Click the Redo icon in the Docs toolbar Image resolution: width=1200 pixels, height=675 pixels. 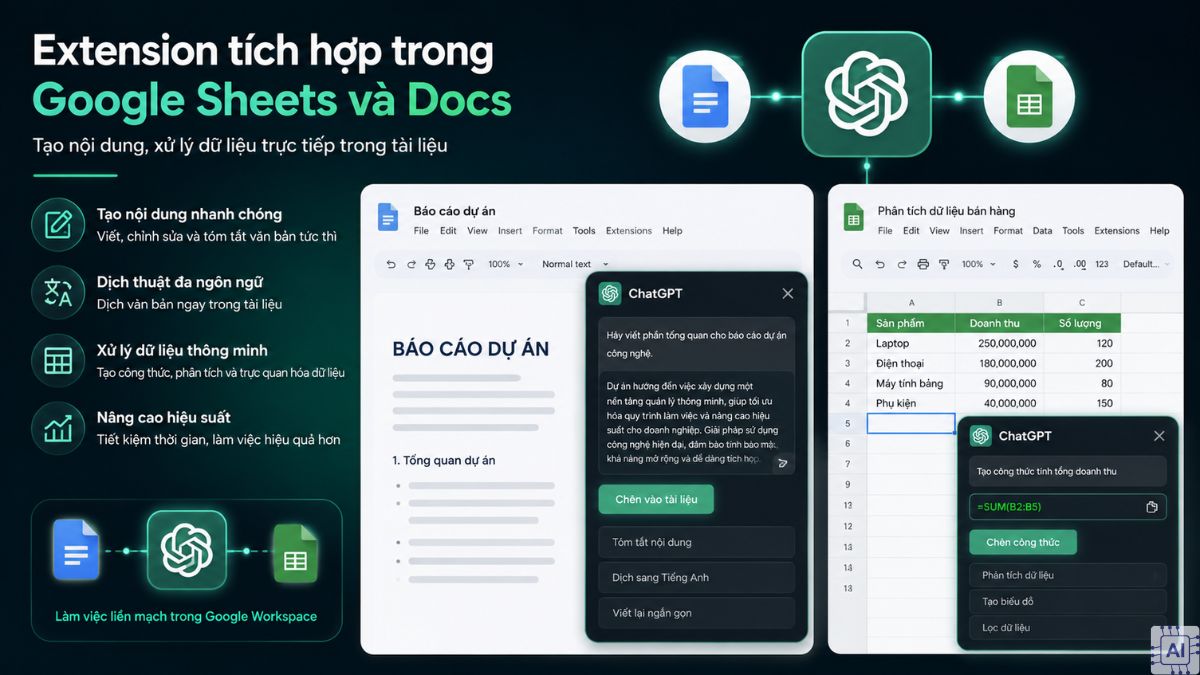tap(411, 264)
